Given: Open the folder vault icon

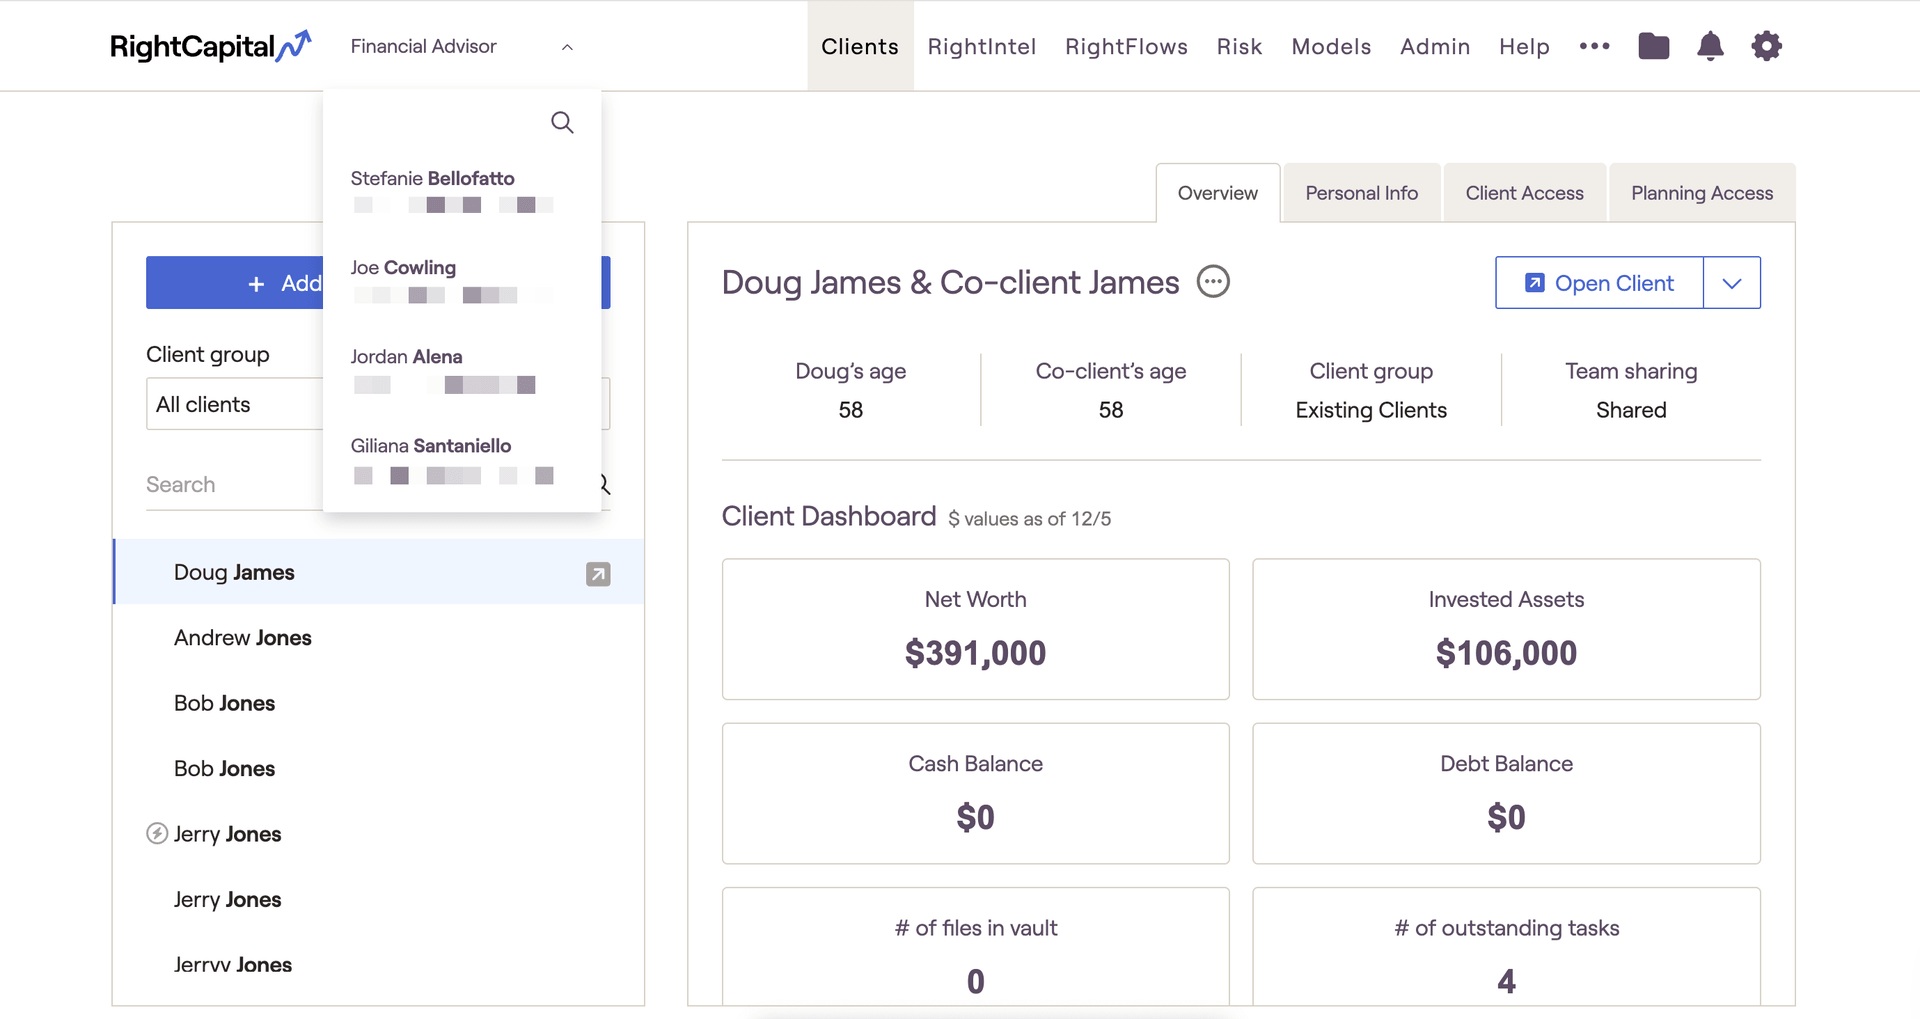Looking at the screenshot, I should (1653, 46).
